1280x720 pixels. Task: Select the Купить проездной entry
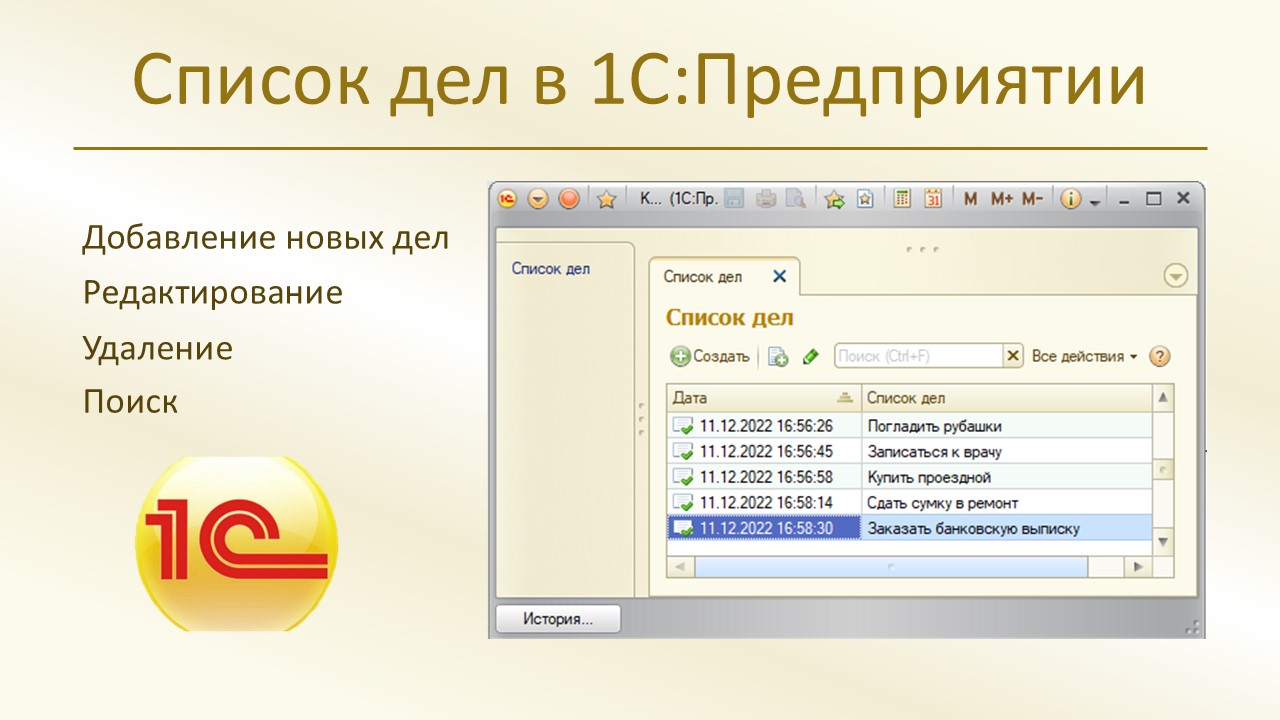(x=929, y=477)
